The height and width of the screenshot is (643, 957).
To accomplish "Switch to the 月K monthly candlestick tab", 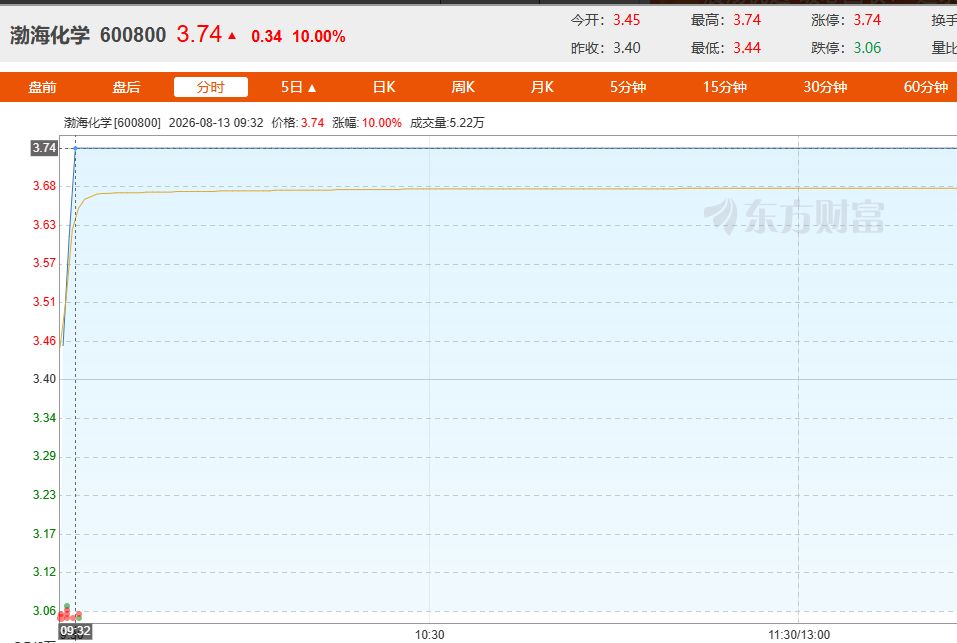I will point(542,87).
